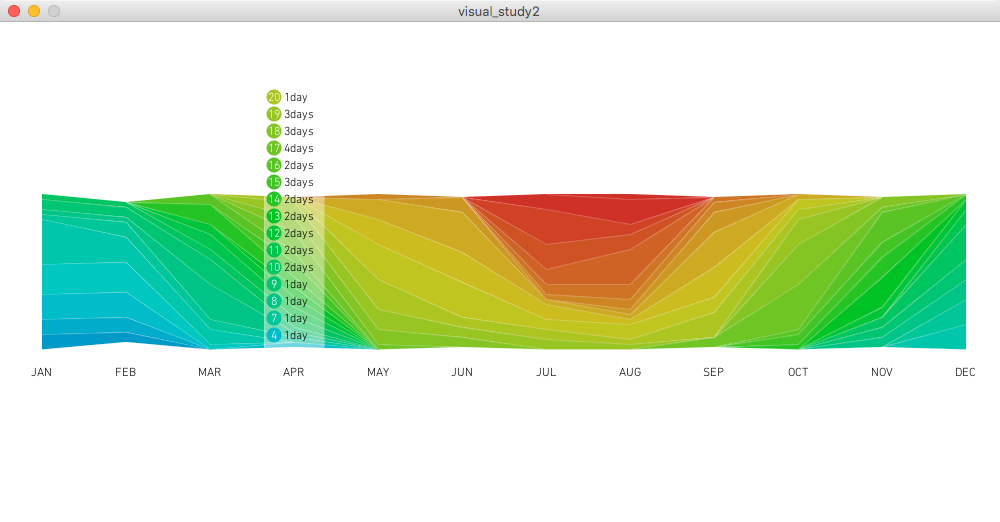Click the red area above July
Image resolution: width=1000 pixels, height=522 pixels.
pyautogui.click(x=560, y=215)
